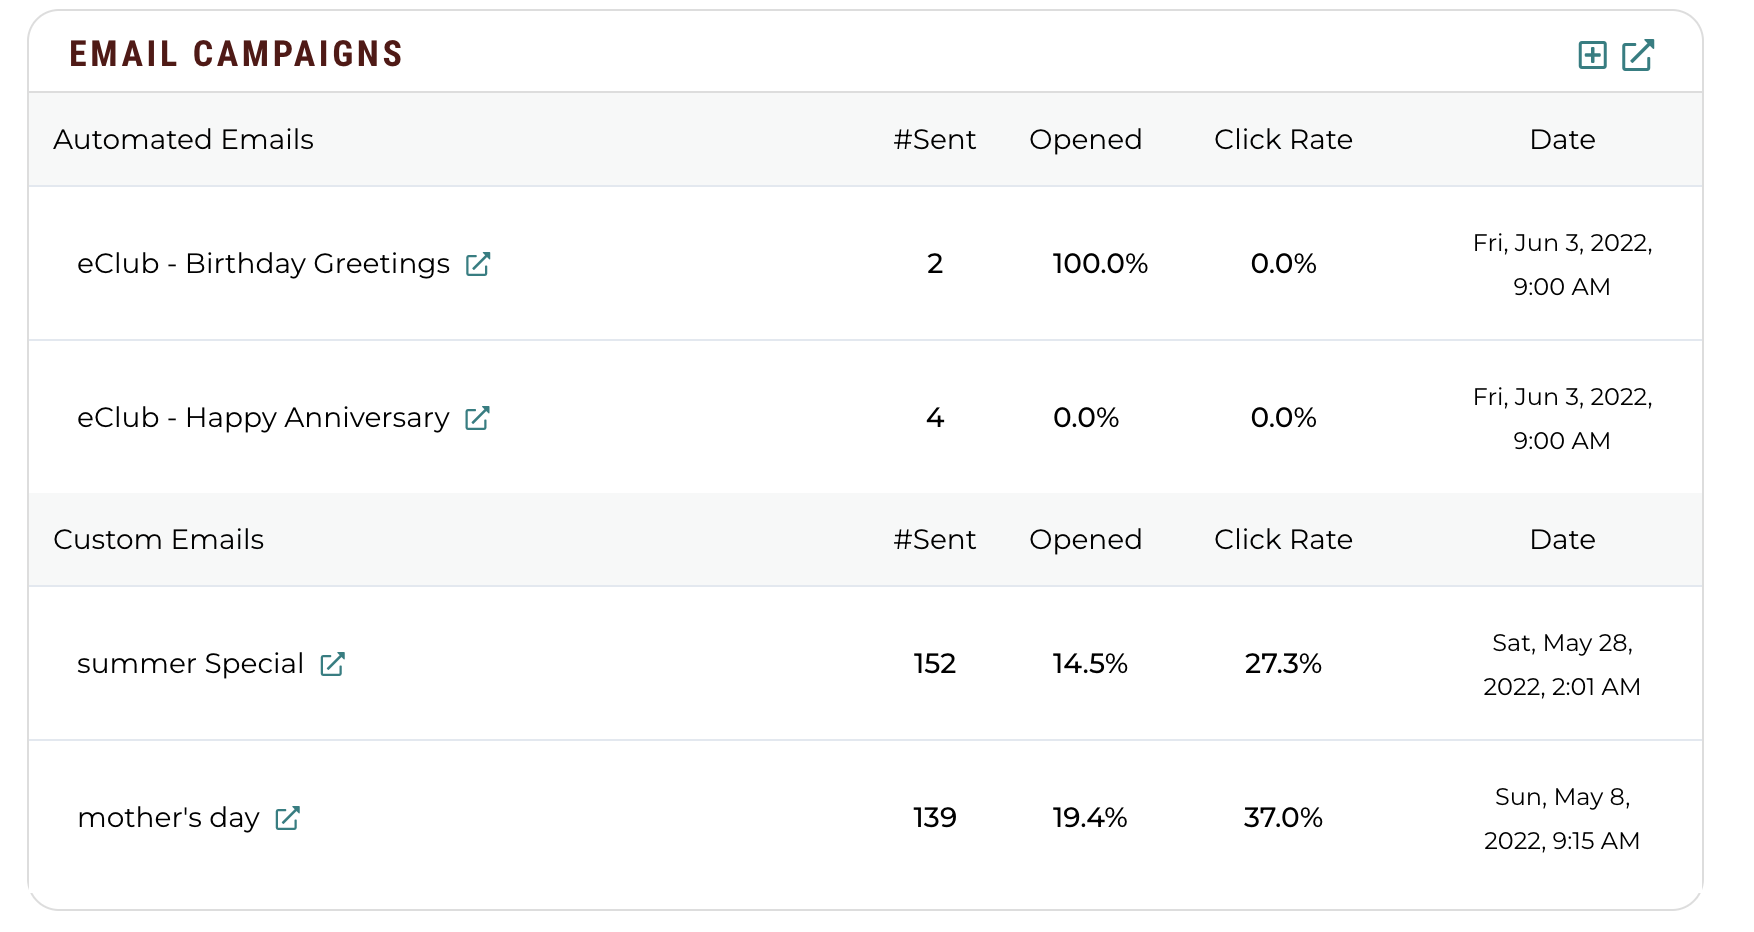Click the 100.0% opened value for Birthday Greetings

tap(1100, 264)
